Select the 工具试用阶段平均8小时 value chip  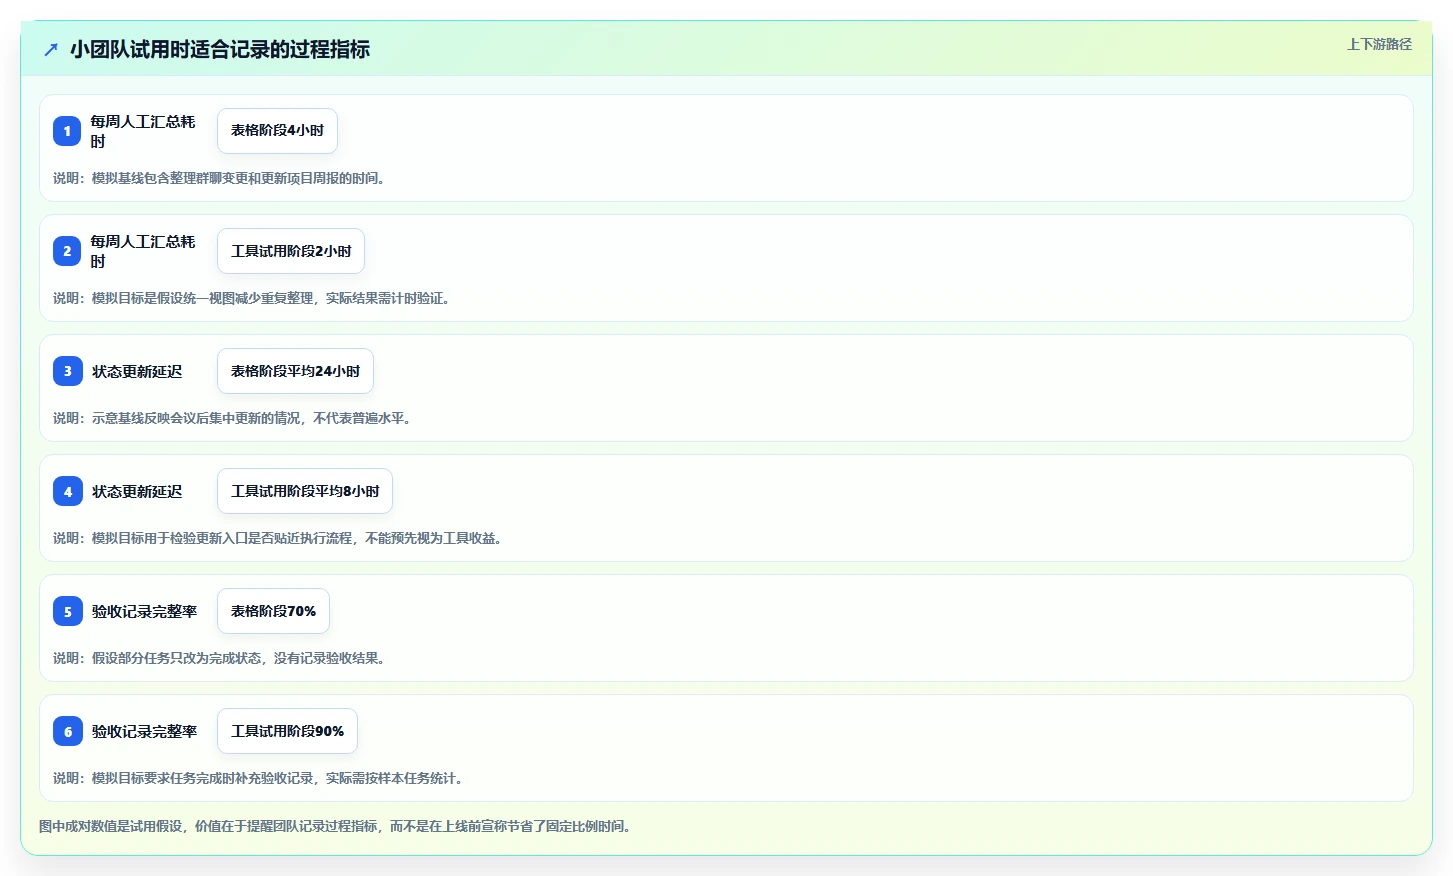[x=305, y=491]
